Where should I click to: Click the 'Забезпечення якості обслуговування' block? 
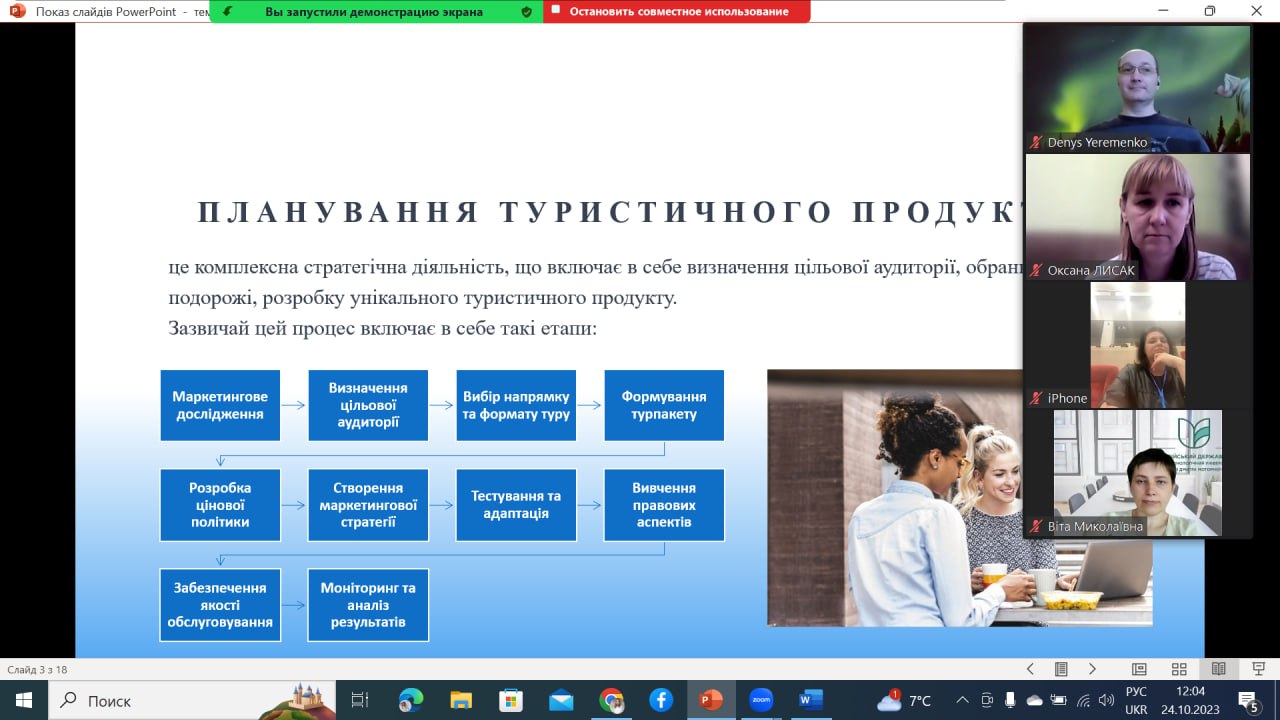(220, 605)
